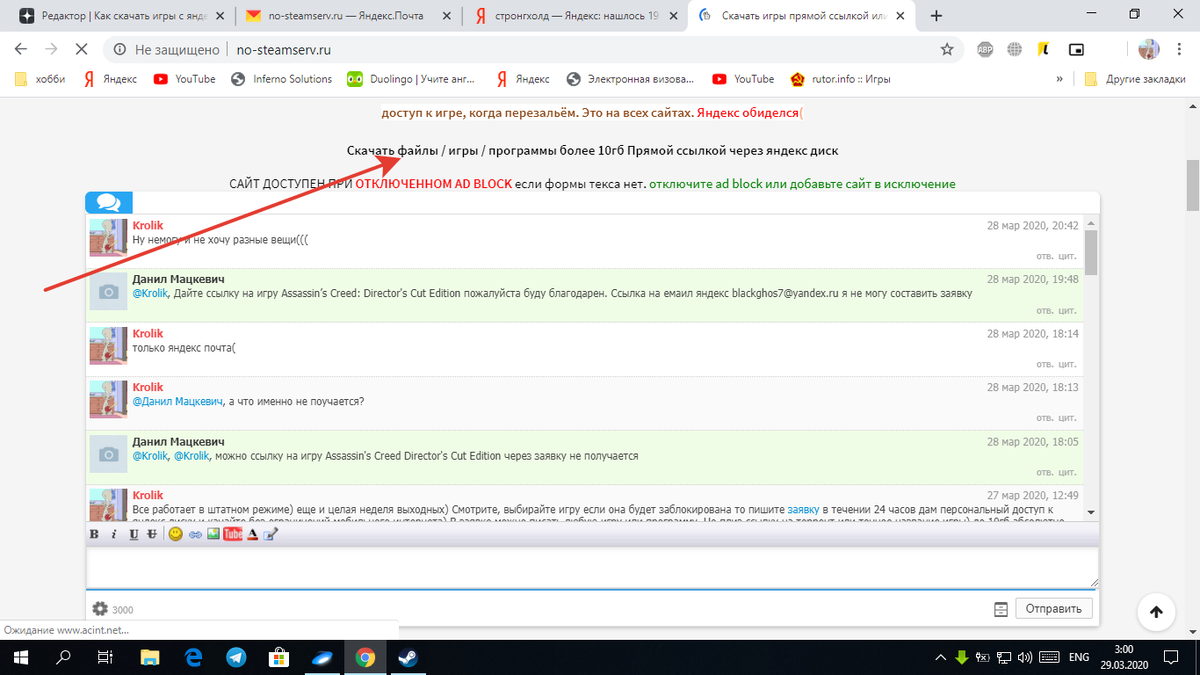Switch to the стронгхолд Яндекс search tab
This screenshot has height=675, width=1200.
click(x=577, y=16)
